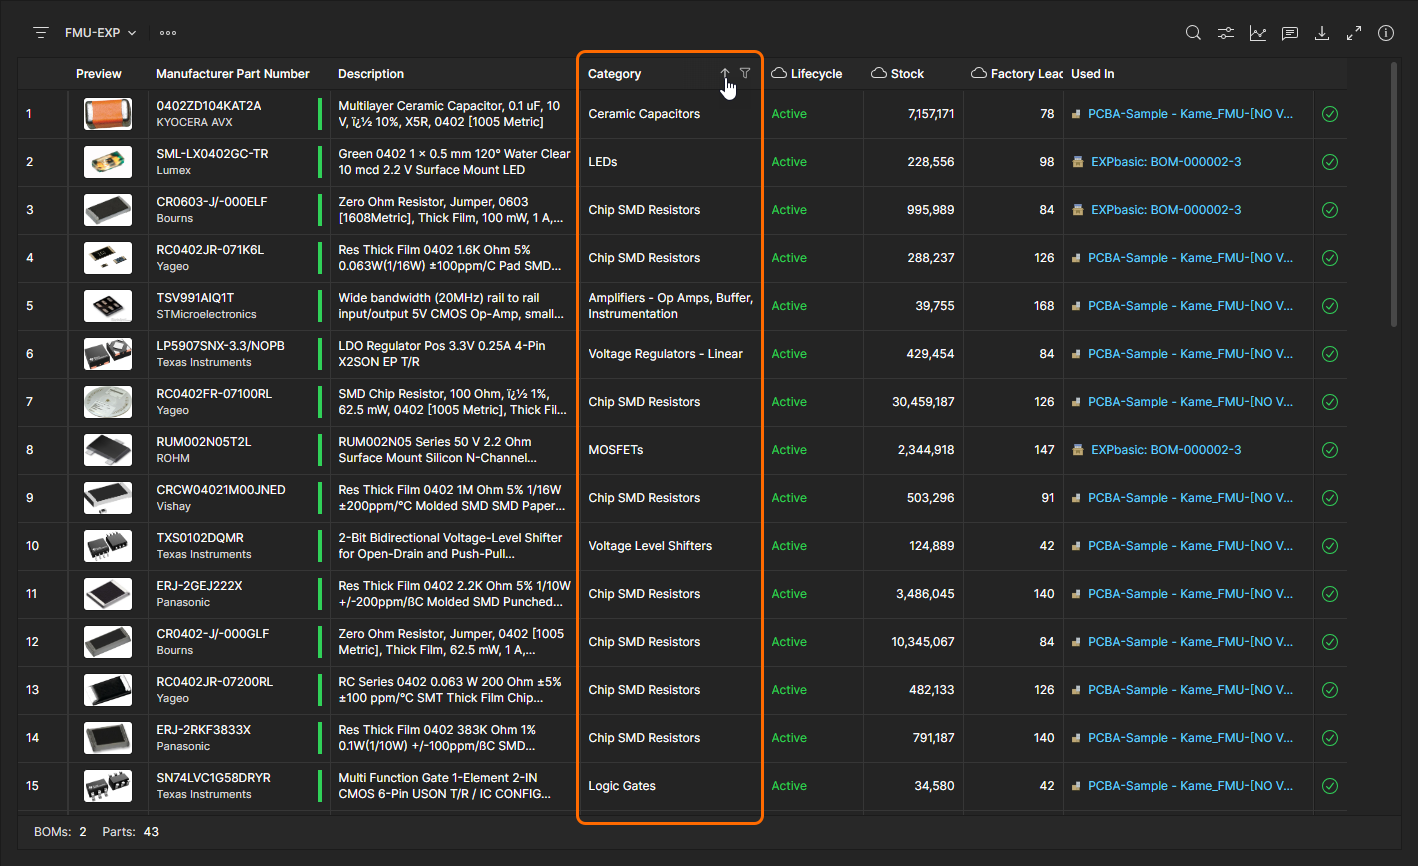Click the Category column filter icon

pyautogui.click(x=745, y=73)
